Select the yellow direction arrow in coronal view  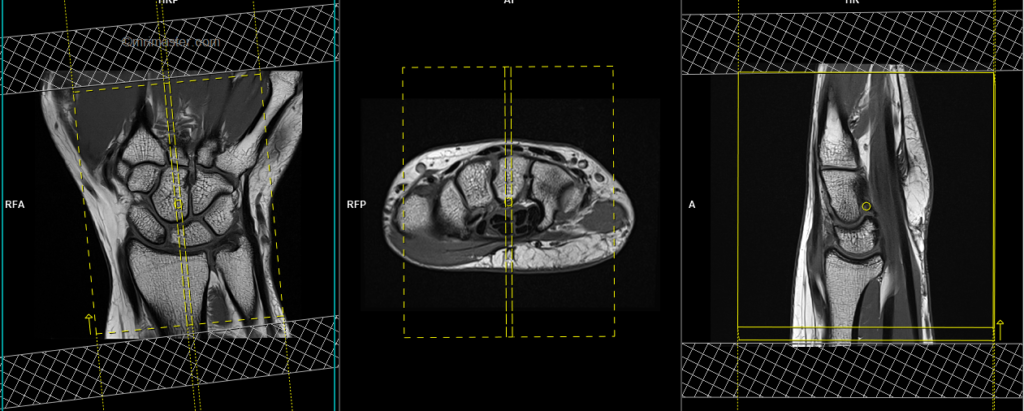pos(89,323)
